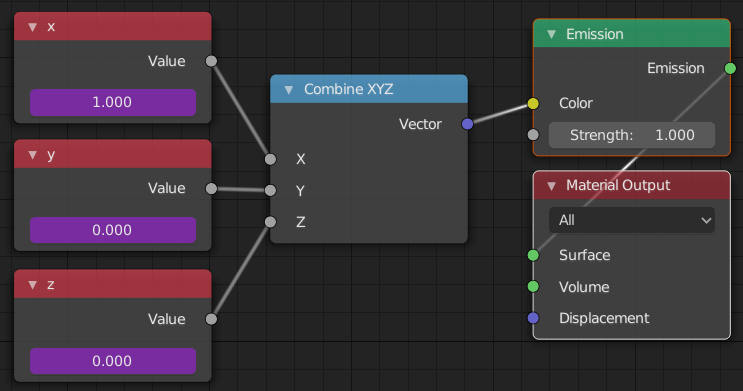Click the x node Value output socket

pos(211,61)
